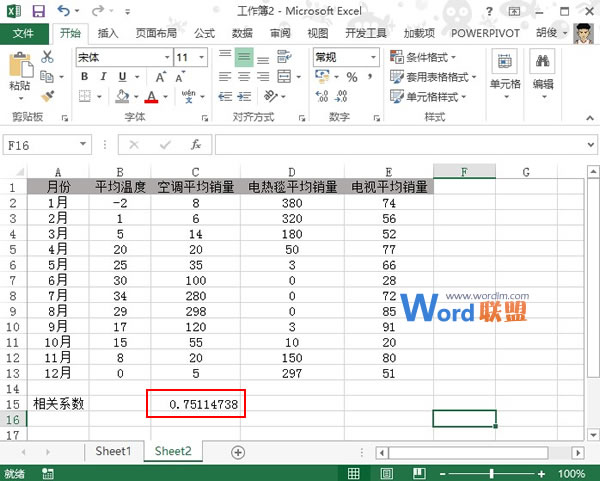Image resolution: width=600 pixels, height=481 pixels.
Task: Open the Sheet1 worksheet tab
Action: pos(113,451)
